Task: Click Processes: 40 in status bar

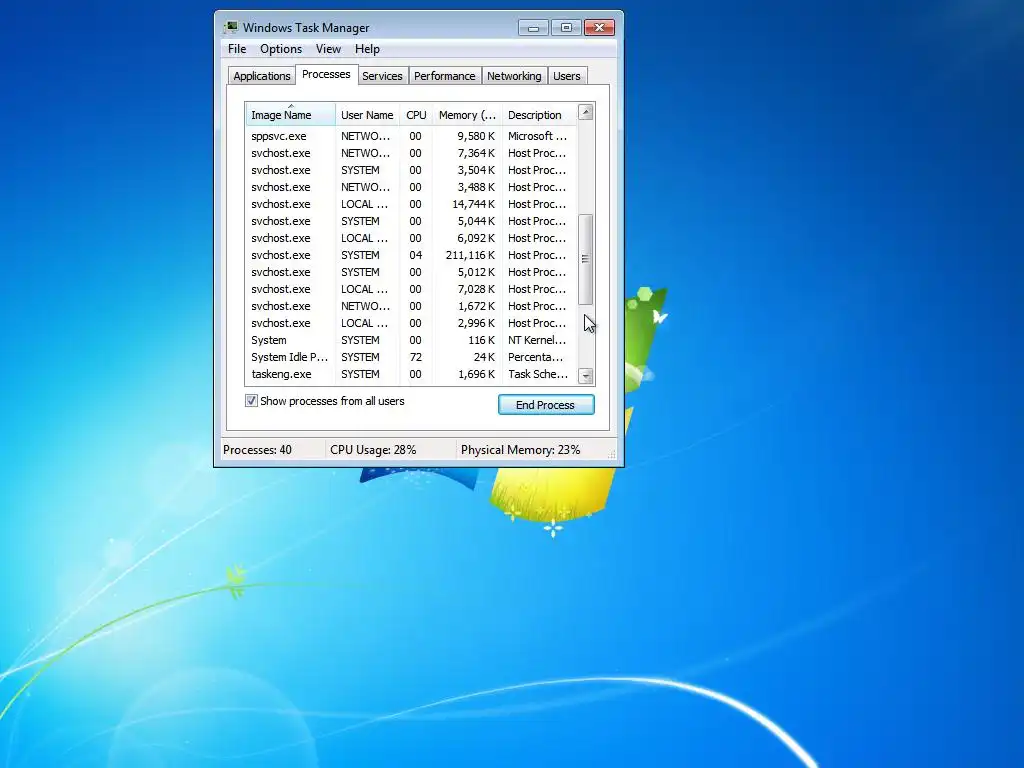Action: [257, 450]
